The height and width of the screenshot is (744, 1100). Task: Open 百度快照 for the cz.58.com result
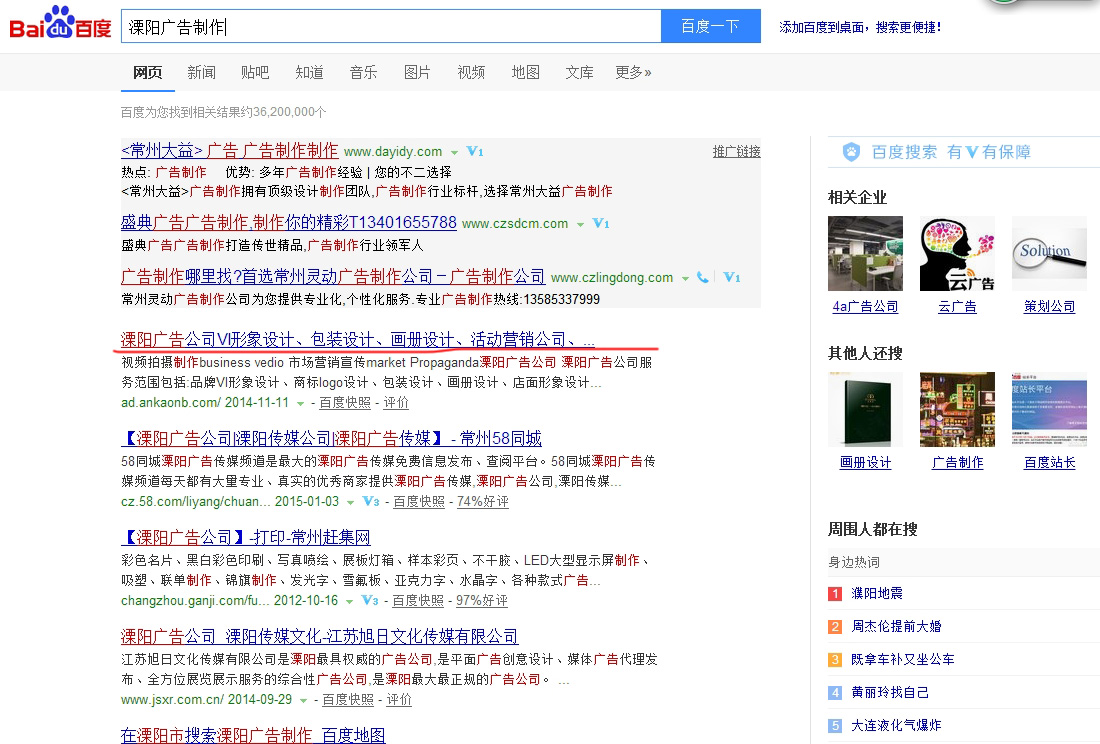click(419, 501)
